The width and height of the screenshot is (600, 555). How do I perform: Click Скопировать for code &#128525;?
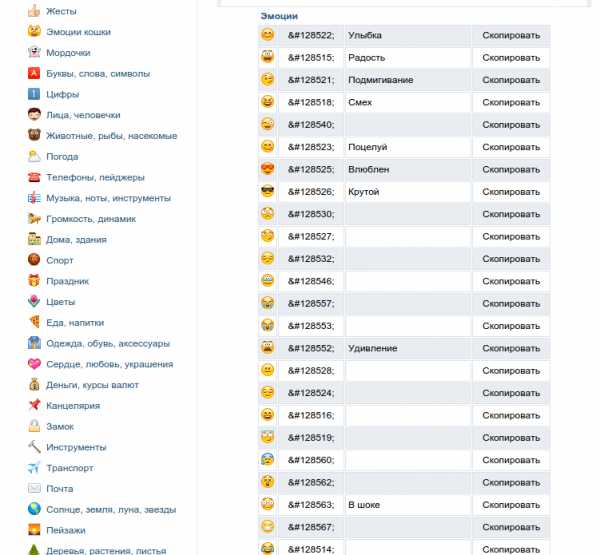pyautogui.click(x=511, y=169)
